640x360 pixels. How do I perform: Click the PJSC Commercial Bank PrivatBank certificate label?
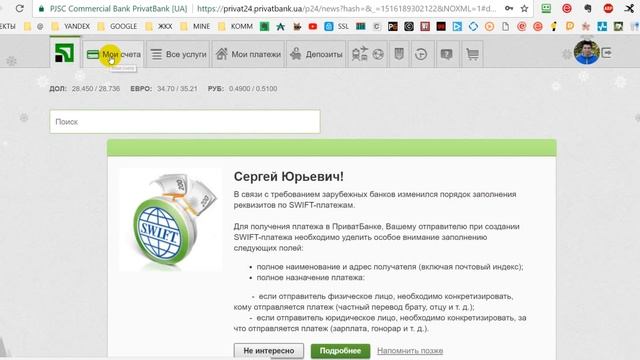point(118,9)
